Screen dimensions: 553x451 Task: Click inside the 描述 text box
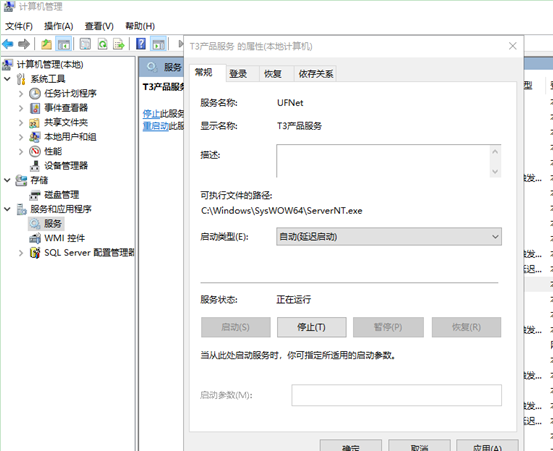coord(383,161)
